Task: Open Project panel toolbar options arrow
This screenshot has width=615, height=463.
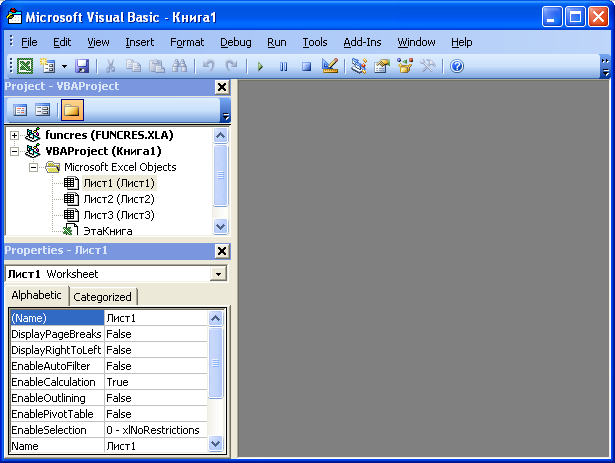Action: (226, 111)
